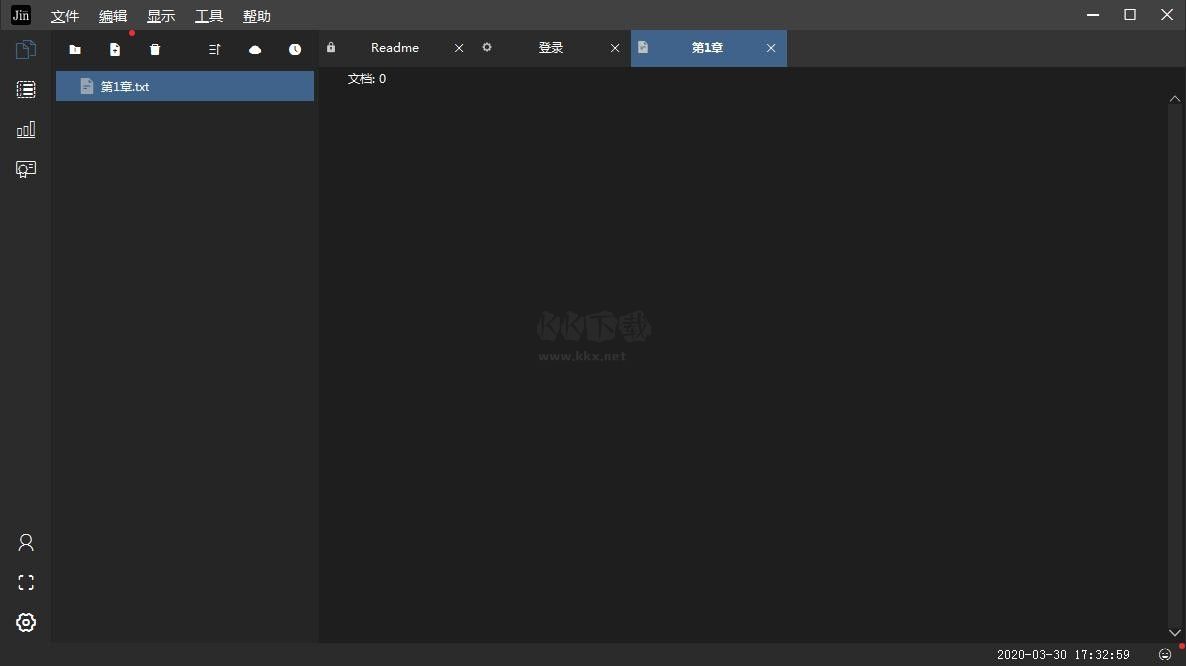This screenshot has width=1186, height=666.
Task: Toggle fullscreen mode from the sidebar
Action: [x=25, y=582]
